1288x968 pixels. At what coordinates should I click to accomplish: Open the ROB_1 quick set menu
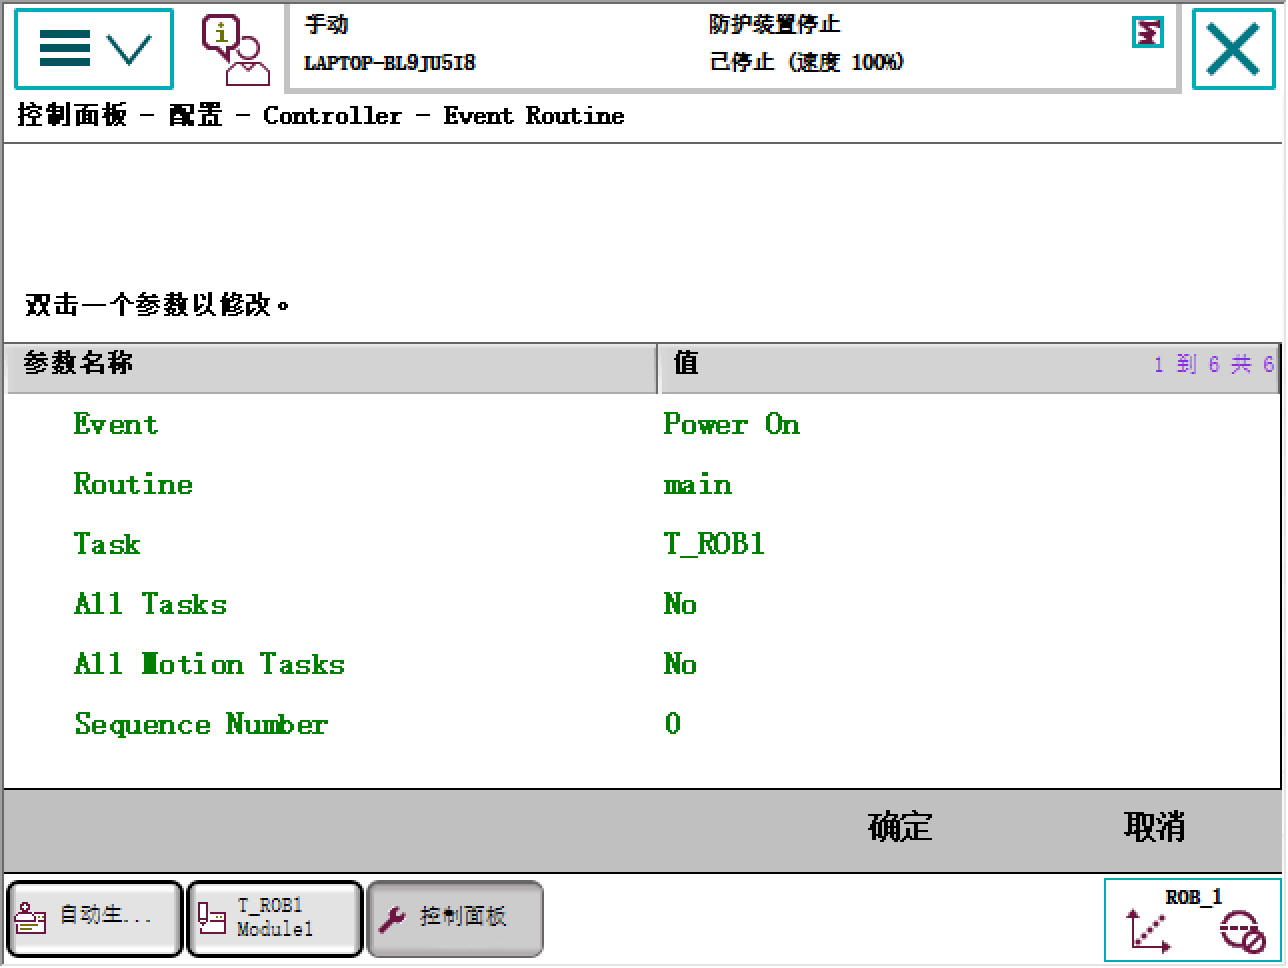coord(1192,919)
